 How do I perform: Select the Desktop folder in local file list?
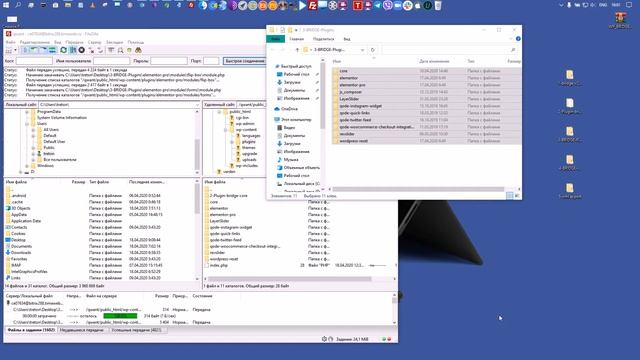click(x=18, y=240)
